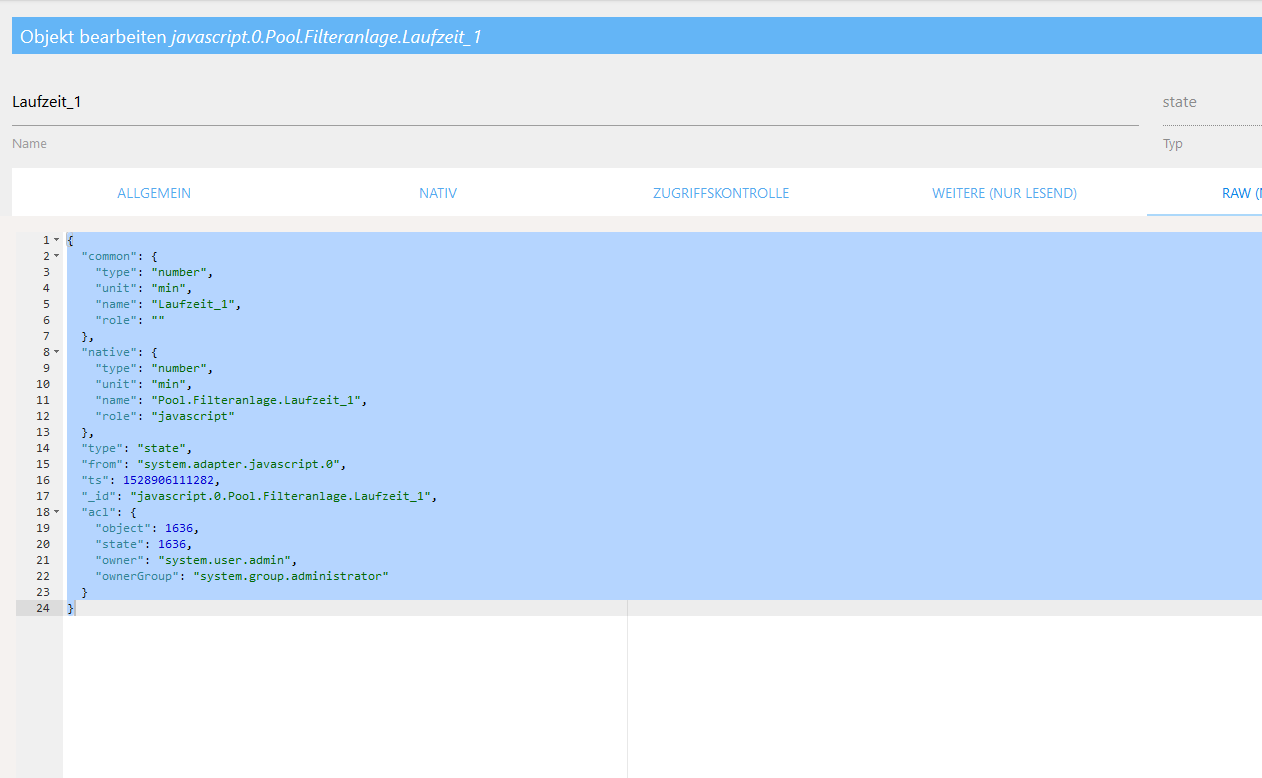Viewport: 1262px width, 778px height.
Task: Click the "state": 1636 line
Action: click(x=144, y=544)
